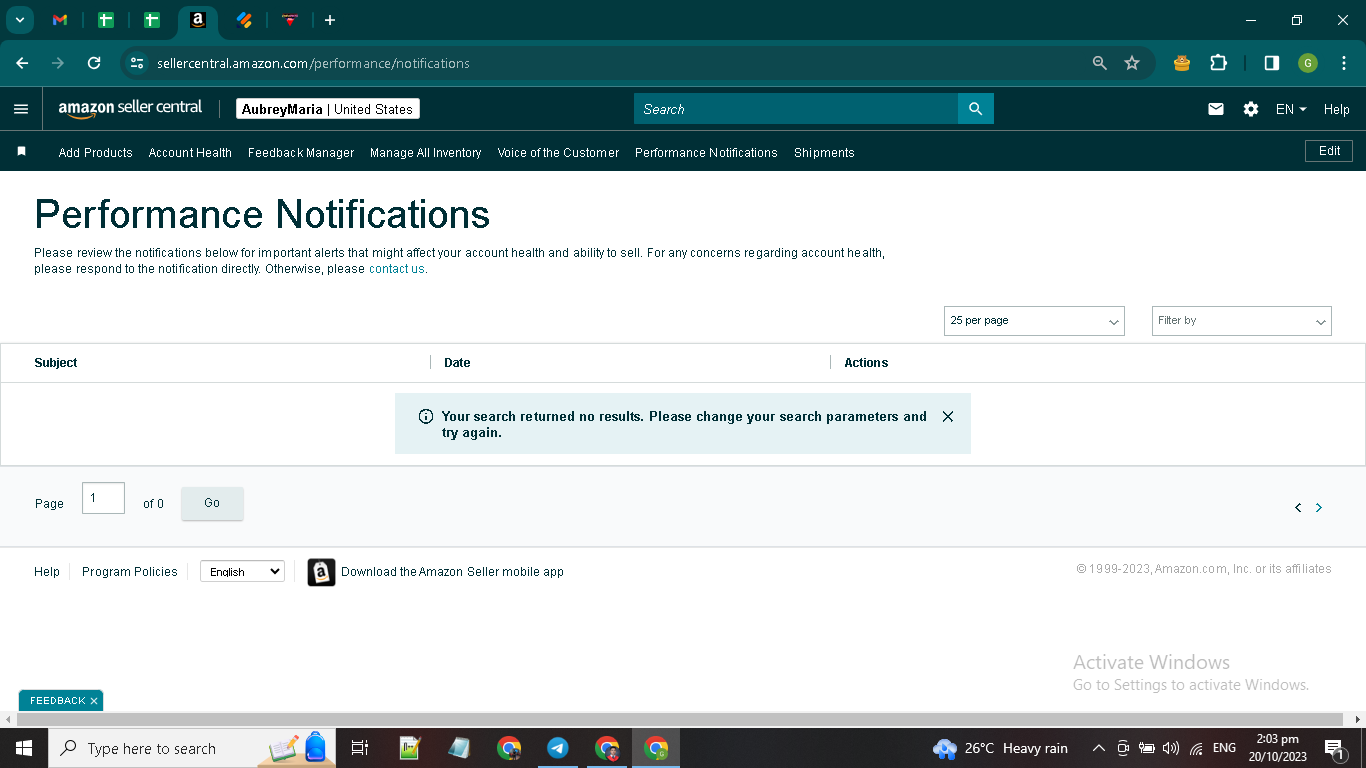Click the search magnifier button
This screenshot has height=768, width=1366.
(x=976, y=109)
